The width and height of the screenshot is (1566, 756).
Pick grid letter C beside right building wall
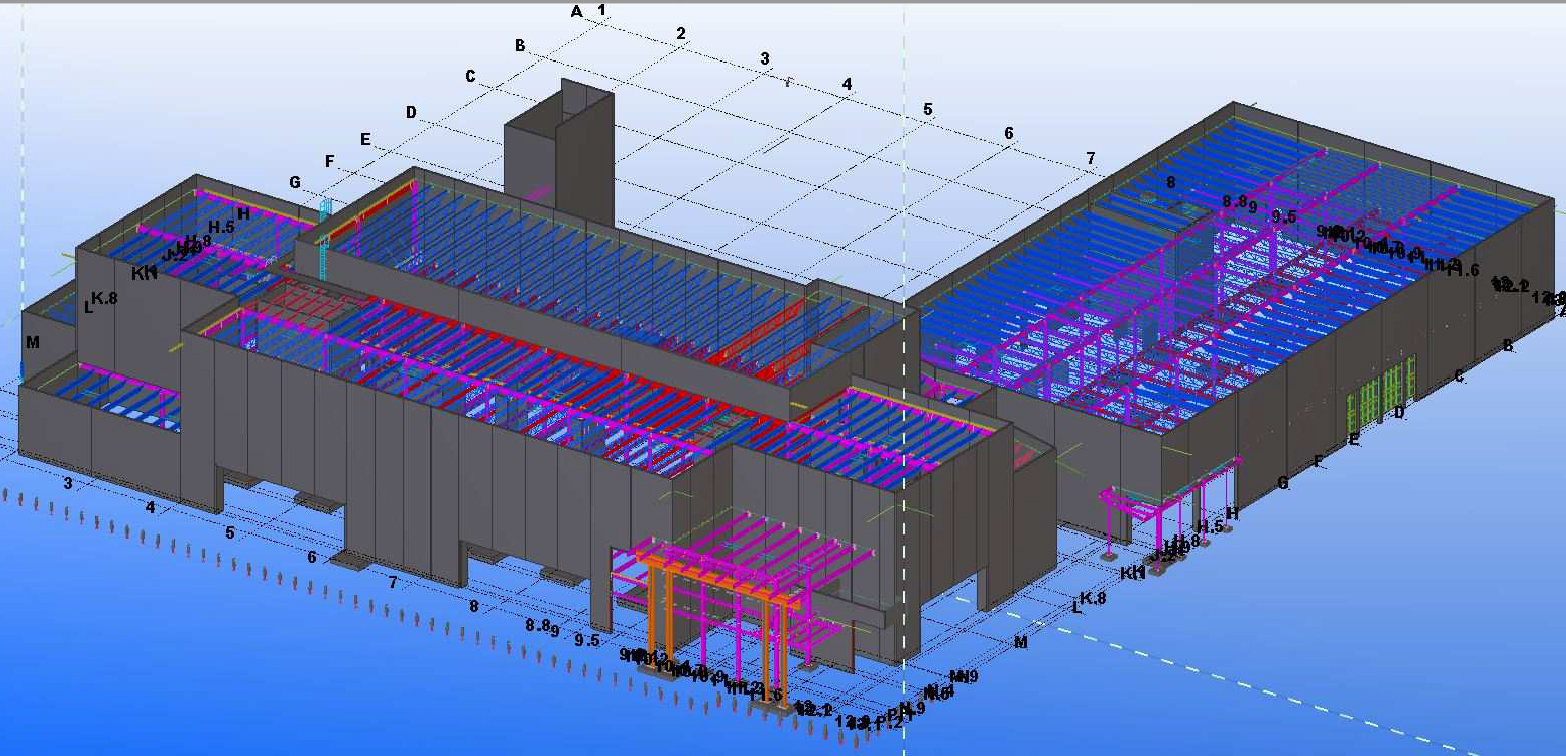[1460, 377]
